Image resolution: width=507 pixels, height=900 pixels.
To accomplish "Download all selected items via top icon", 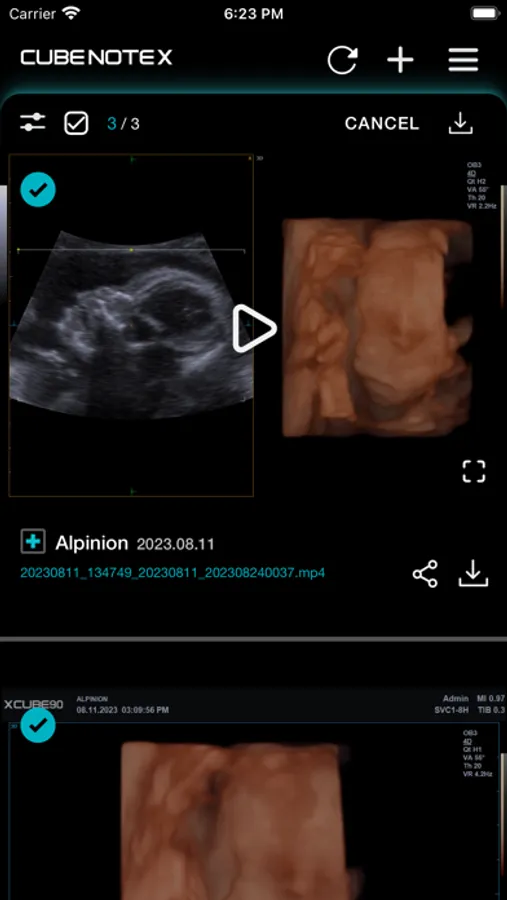I will [460, 123].
